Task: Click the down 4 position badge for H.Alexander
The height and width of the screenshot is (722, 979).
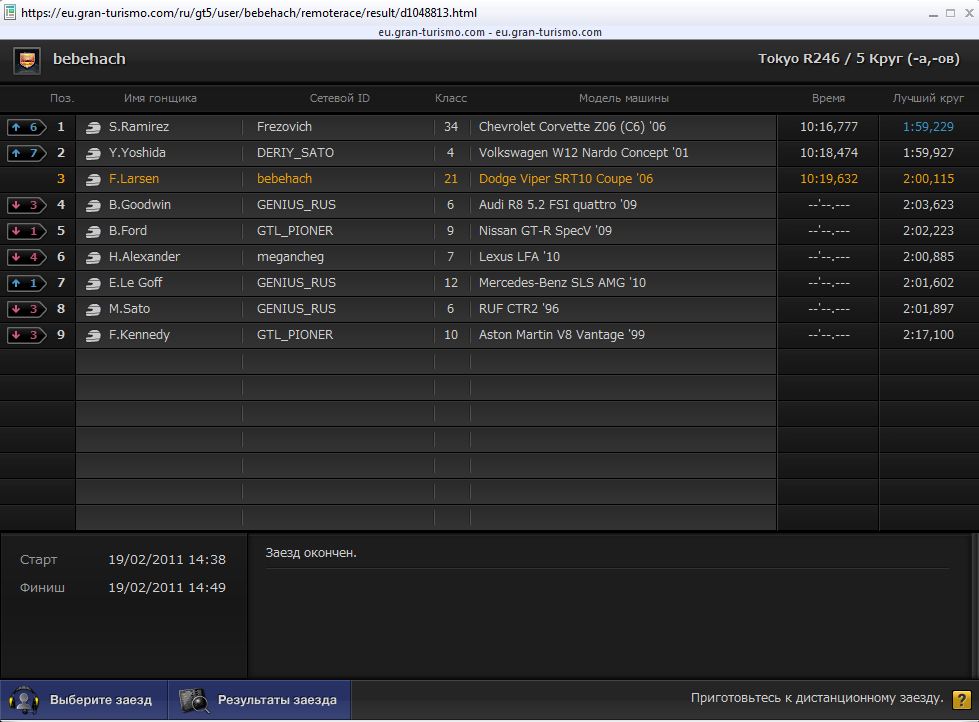Action: point(26,257)
